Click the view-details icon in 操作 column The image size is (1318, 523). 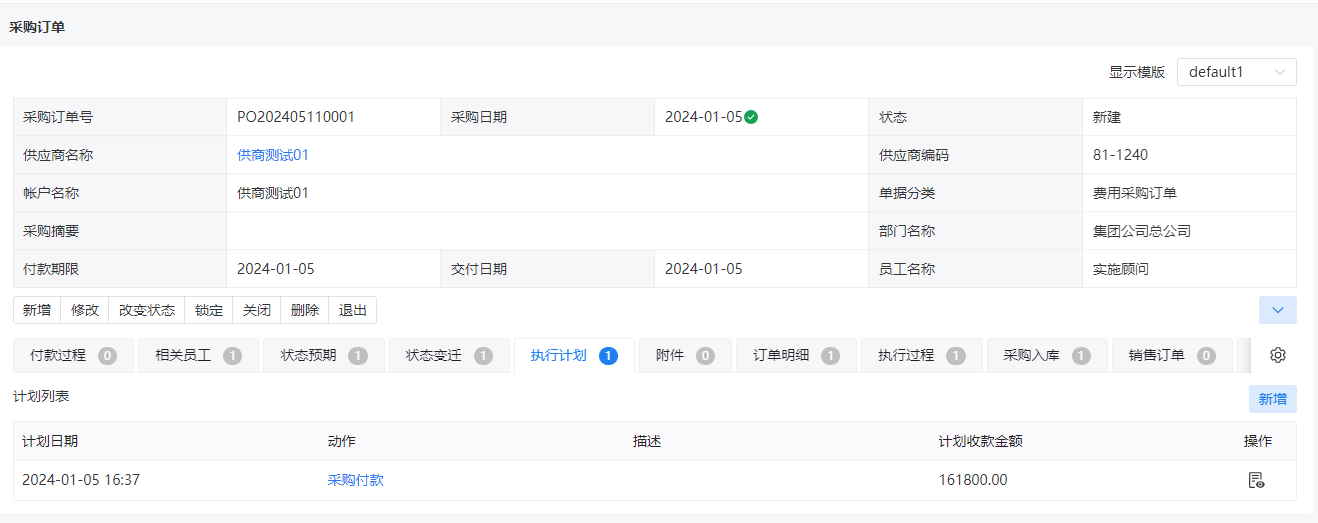click(1257, 480)
